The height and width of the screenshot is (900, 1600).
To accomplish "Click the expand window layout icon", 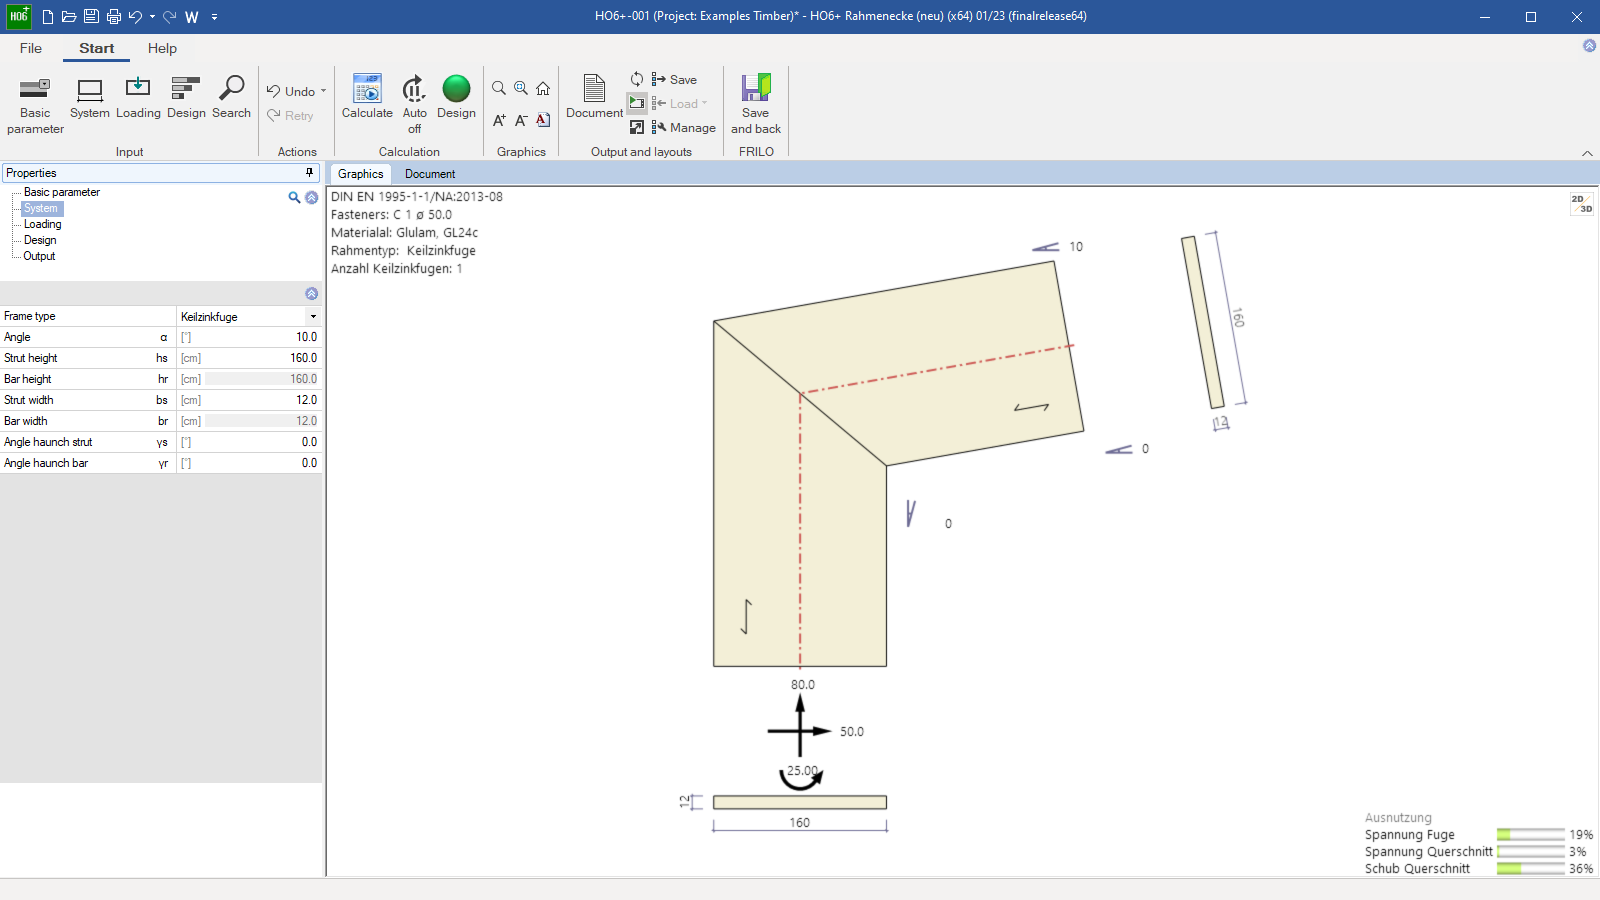I will coord(637,127).
